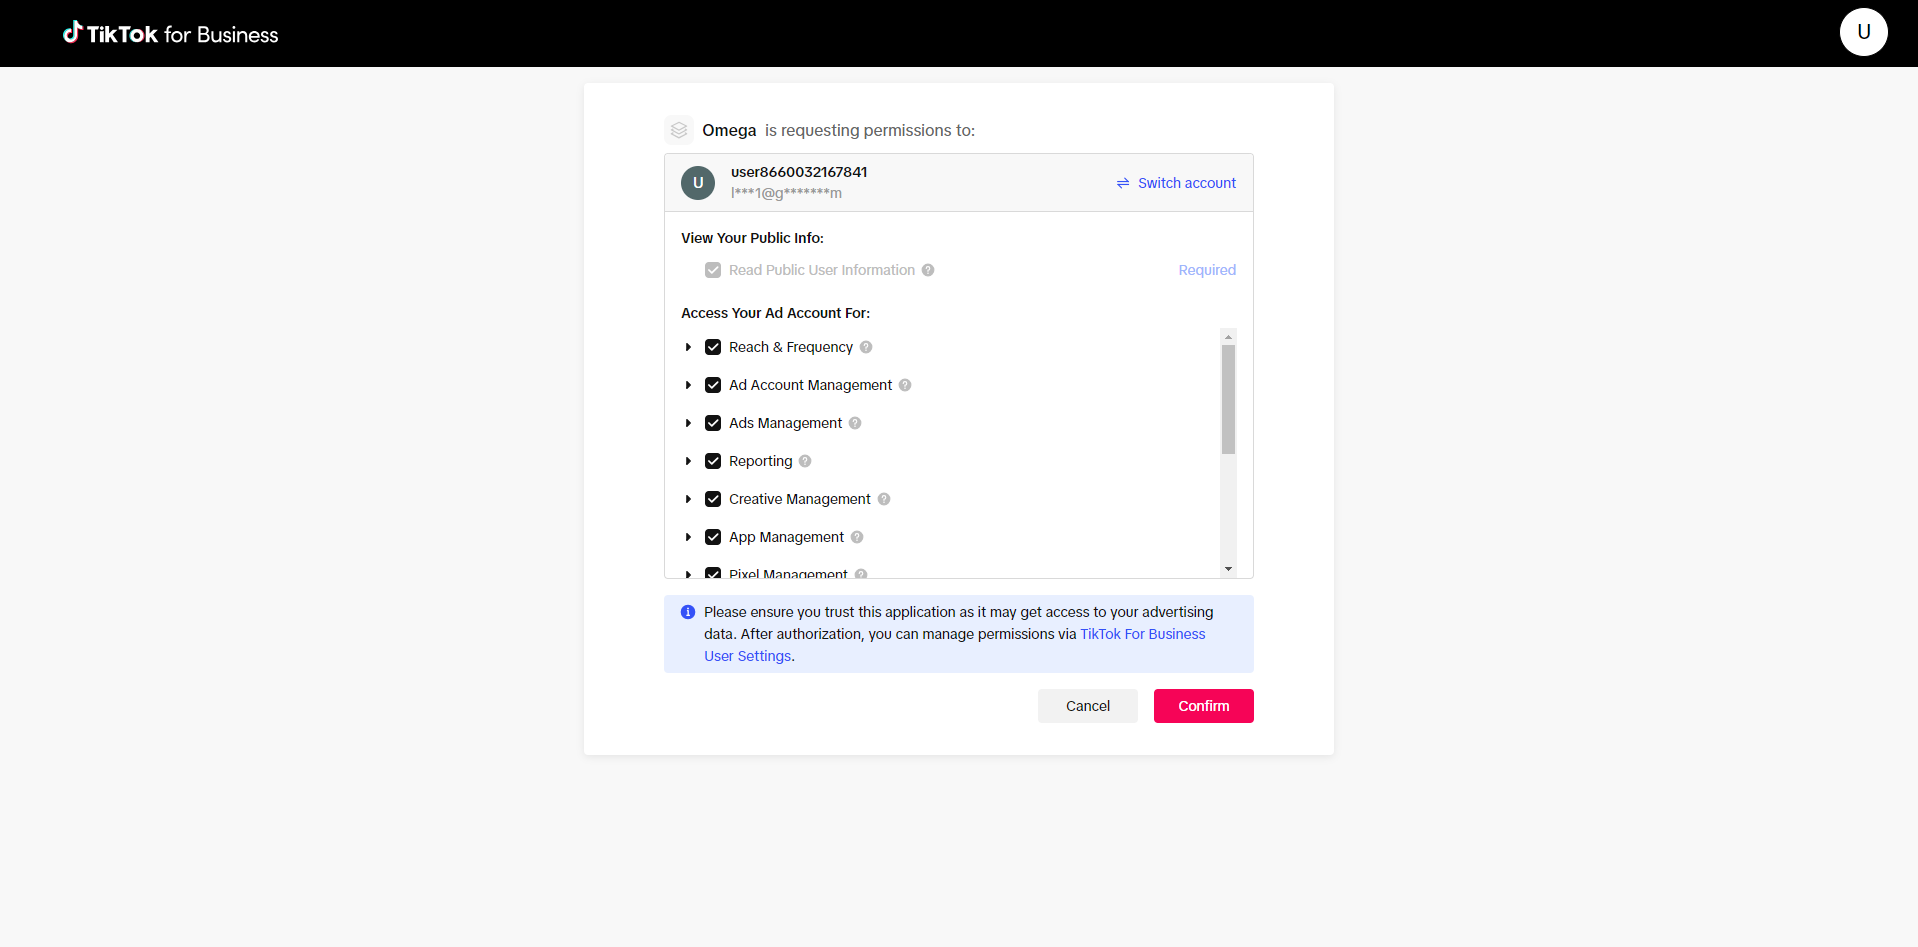The width and height of the screenshot is (1918, 947).
Task: Click the help icon beside Ads Management
Action: tap(855, 423)
